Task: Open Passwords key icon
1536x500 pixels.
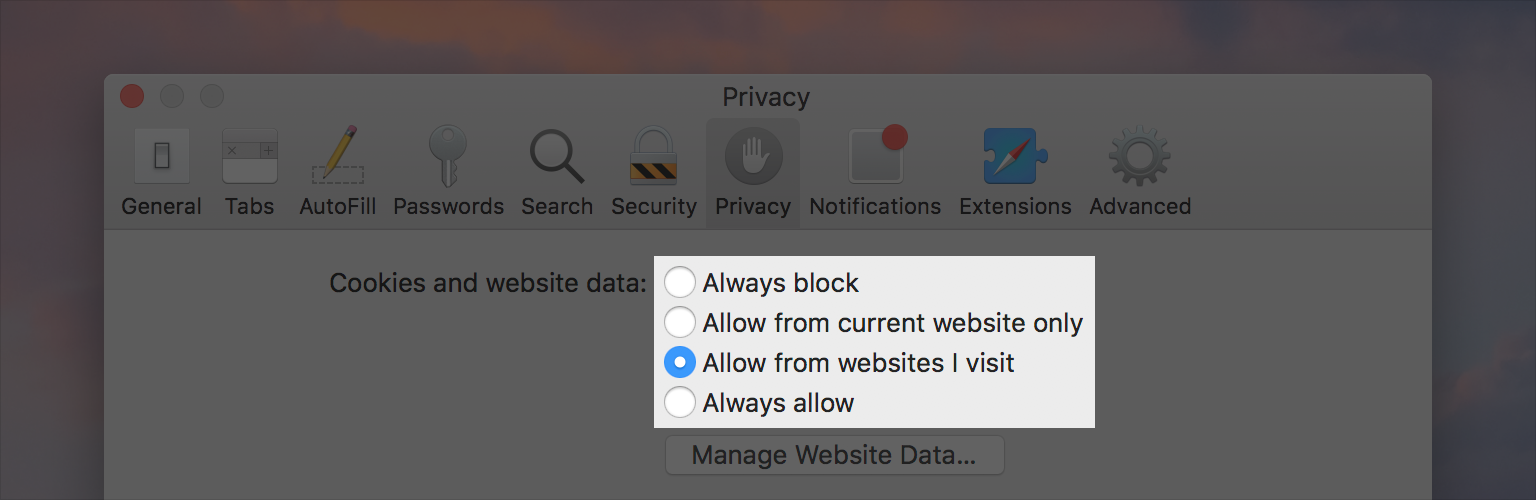Action: click(448, 156)
